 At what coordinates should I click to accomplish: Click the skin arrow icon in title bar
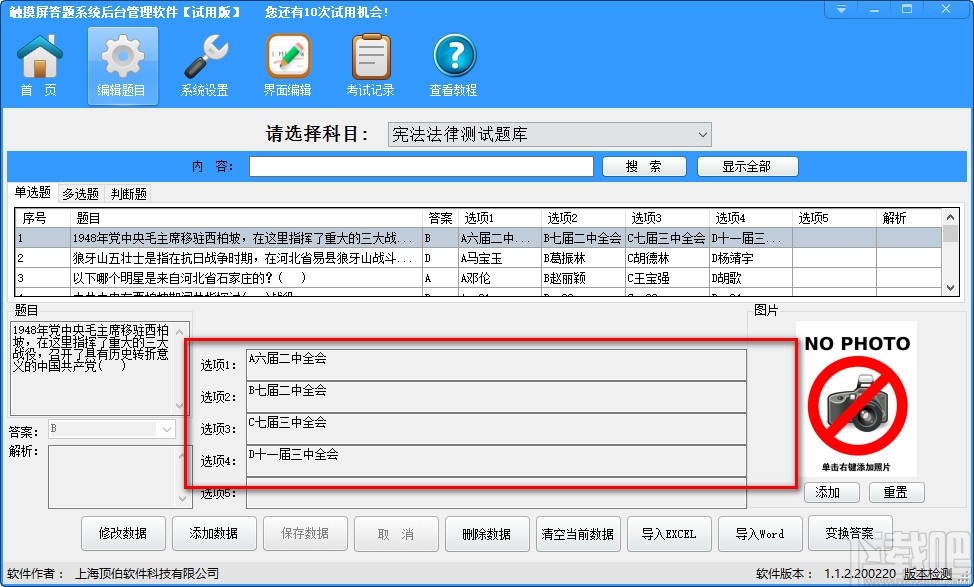click(x=840, y=9)
